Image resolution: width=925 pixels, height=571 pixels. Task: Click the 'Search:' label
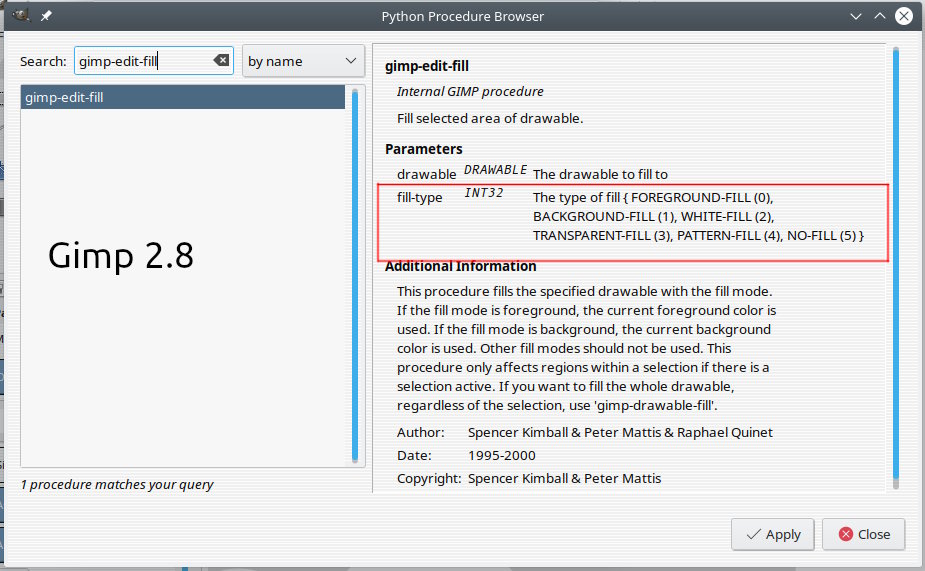tap(43, 61)
